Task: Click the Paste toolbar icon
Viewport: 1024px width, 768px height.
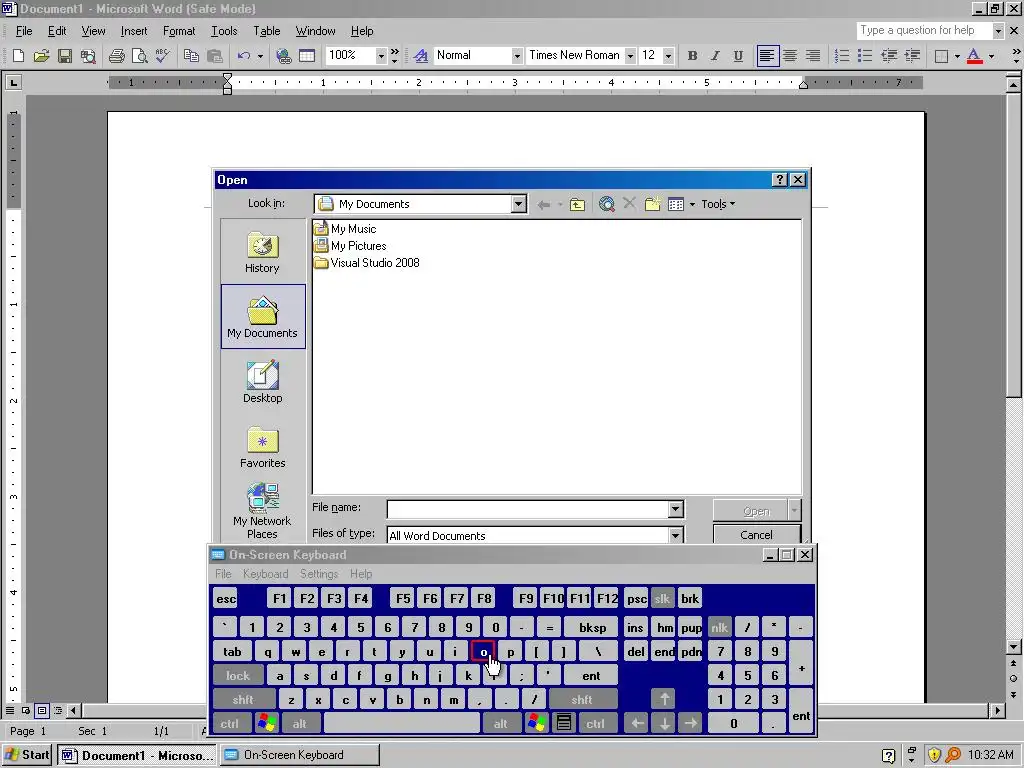Action: click(215, 56)
